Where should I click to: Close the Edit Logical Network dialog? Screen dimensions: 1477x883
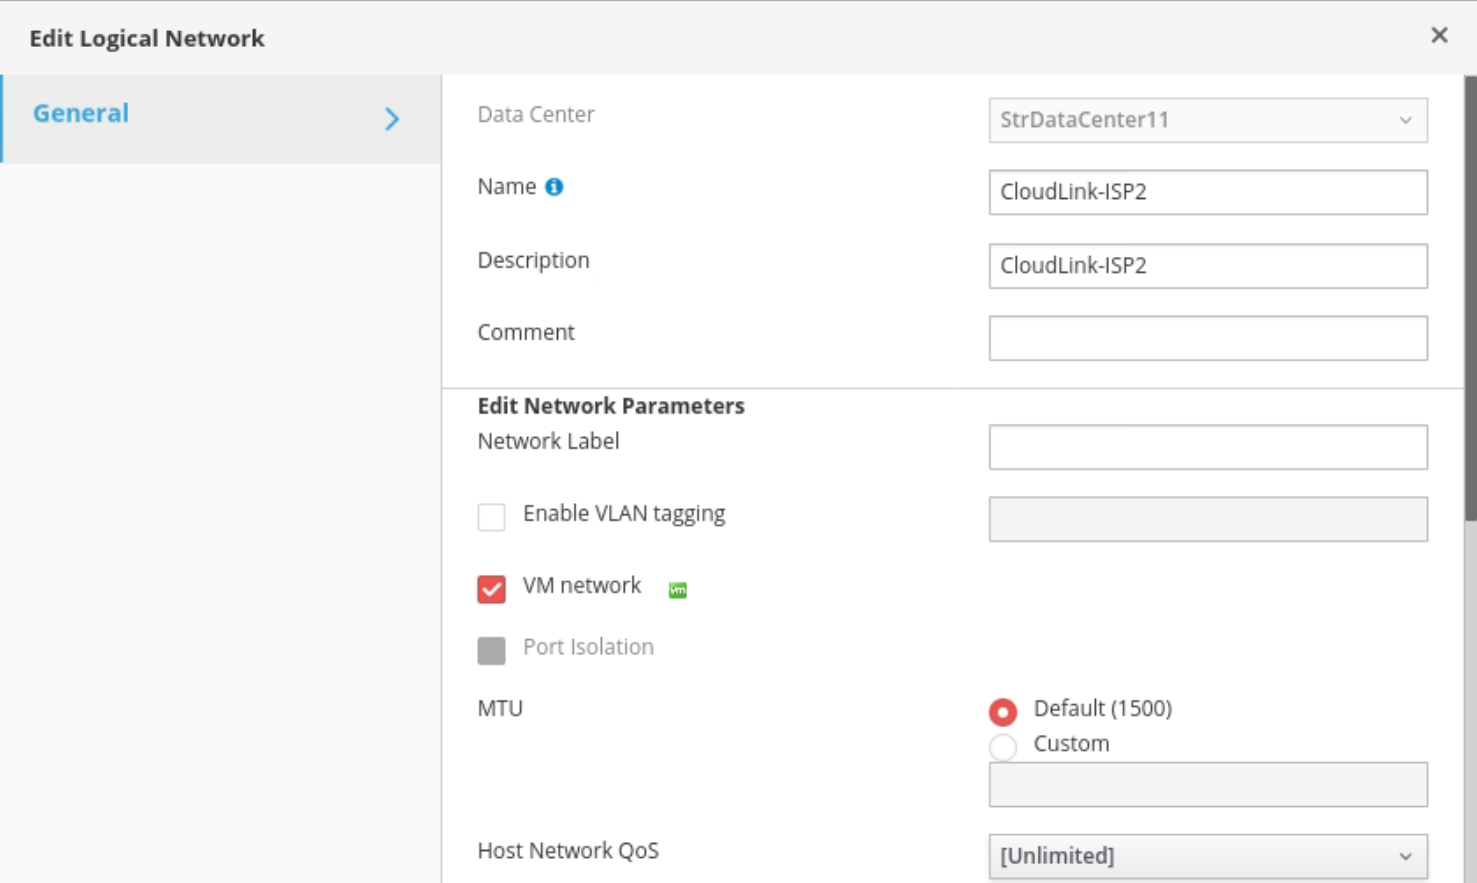[1439, 36]
